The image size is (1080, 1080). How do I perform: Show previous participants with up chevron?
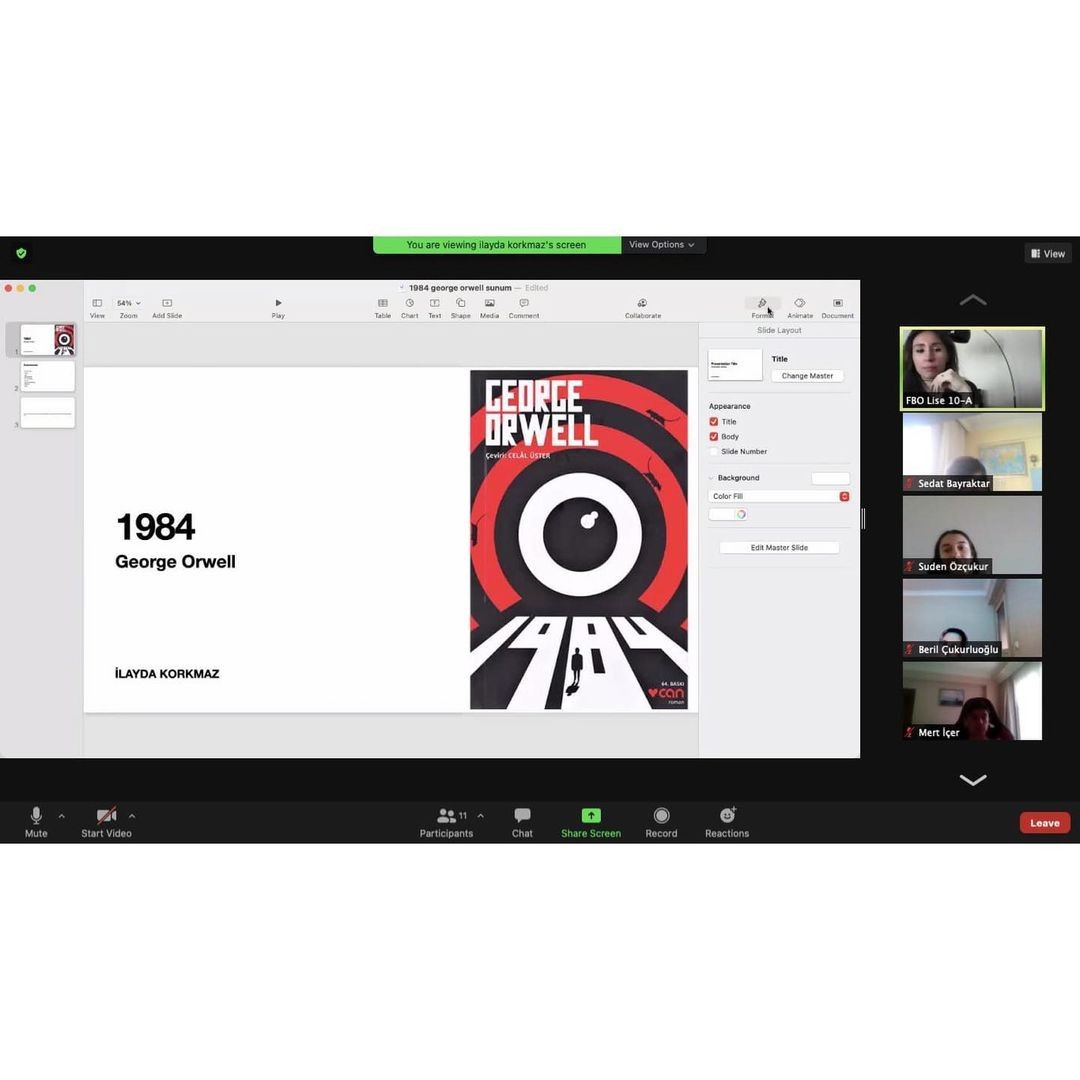[973, 300]
